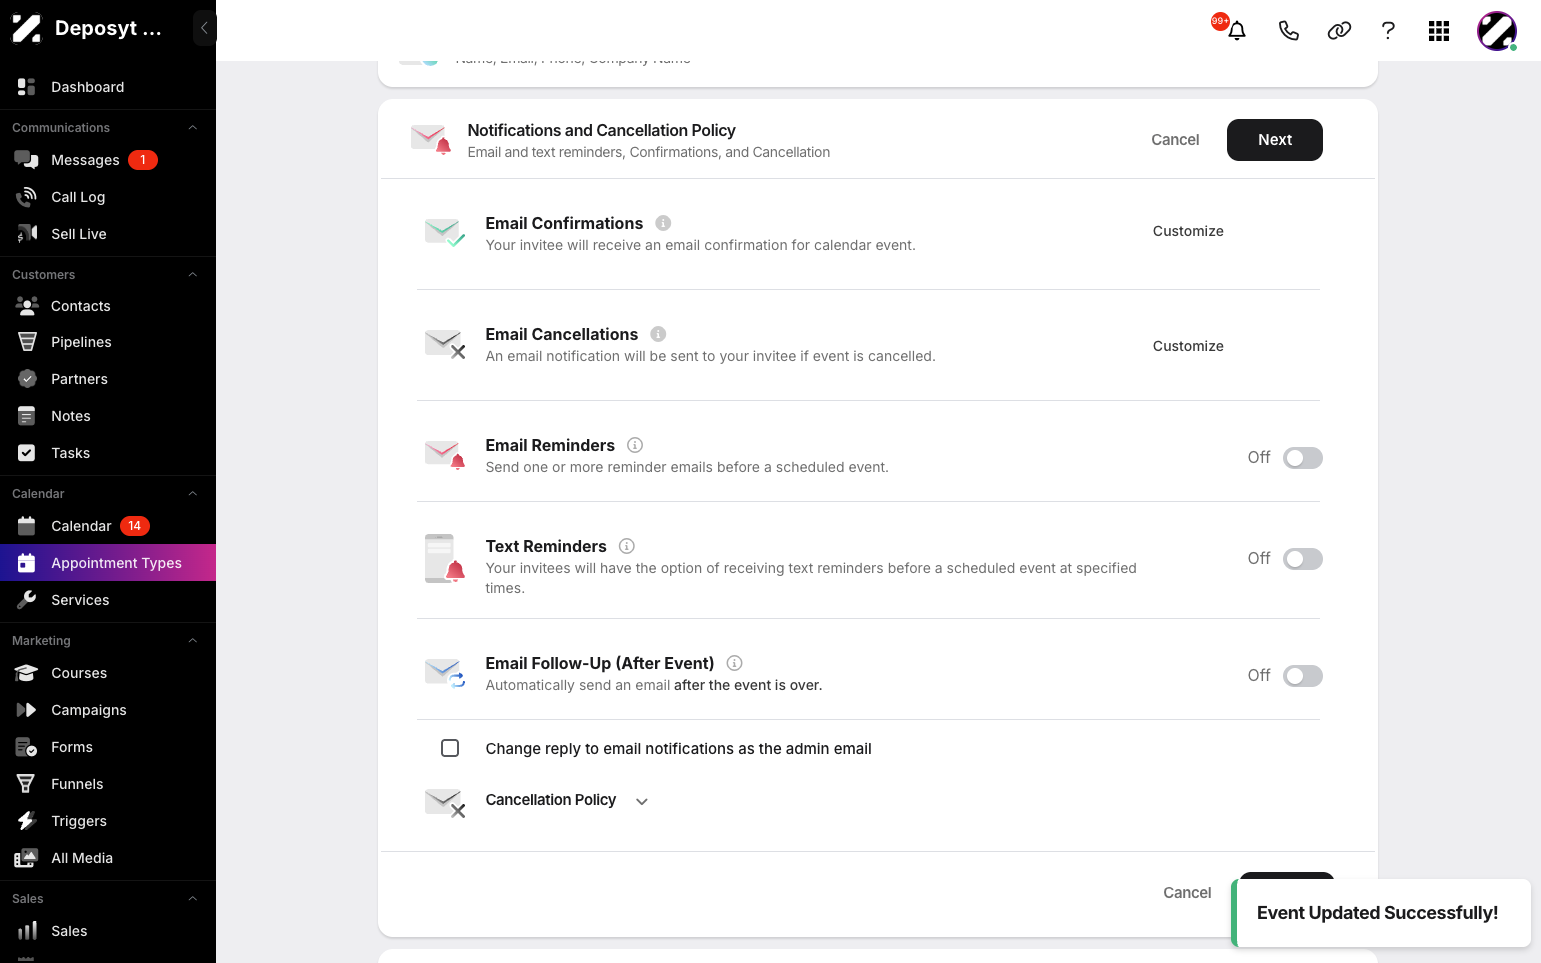
Task: Collapse the Customers sidebar section
Action: point(193,275)
